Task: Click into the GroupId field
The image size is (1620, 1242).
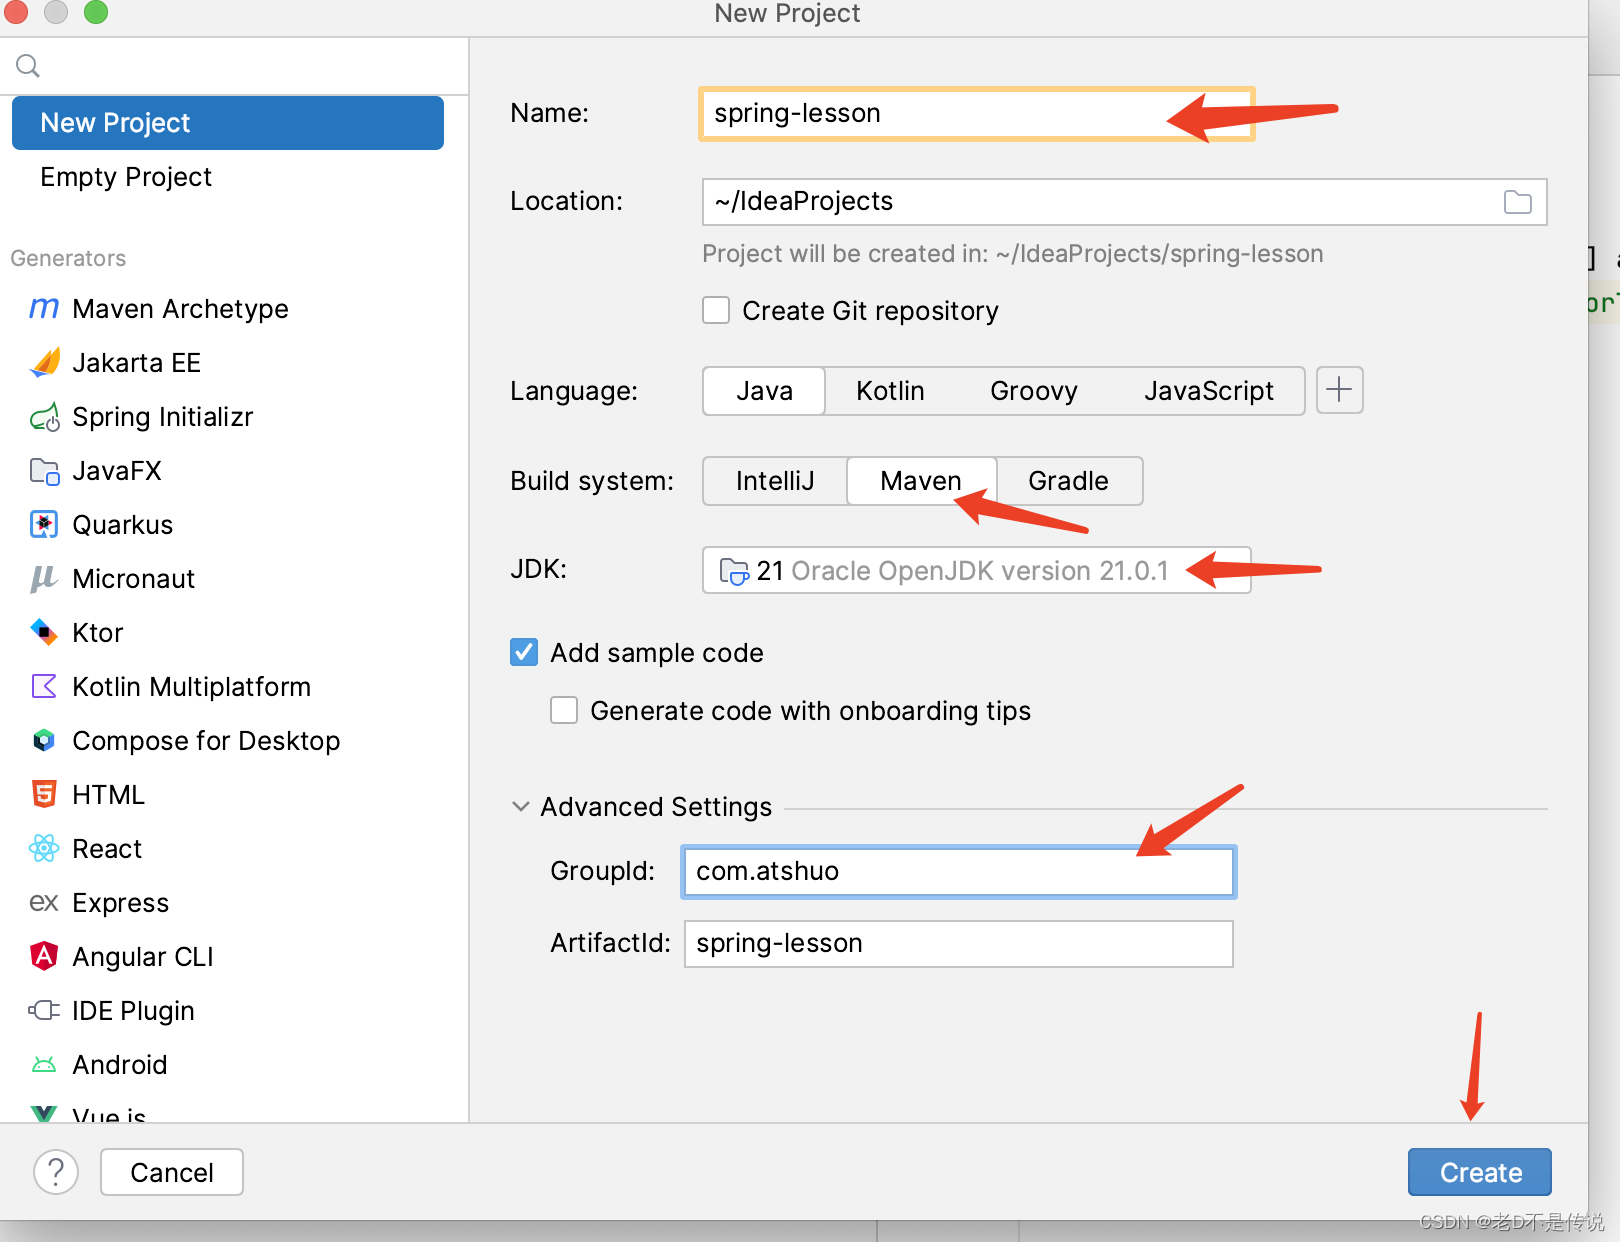Action: pyautogui.click(x=959, y=872)
